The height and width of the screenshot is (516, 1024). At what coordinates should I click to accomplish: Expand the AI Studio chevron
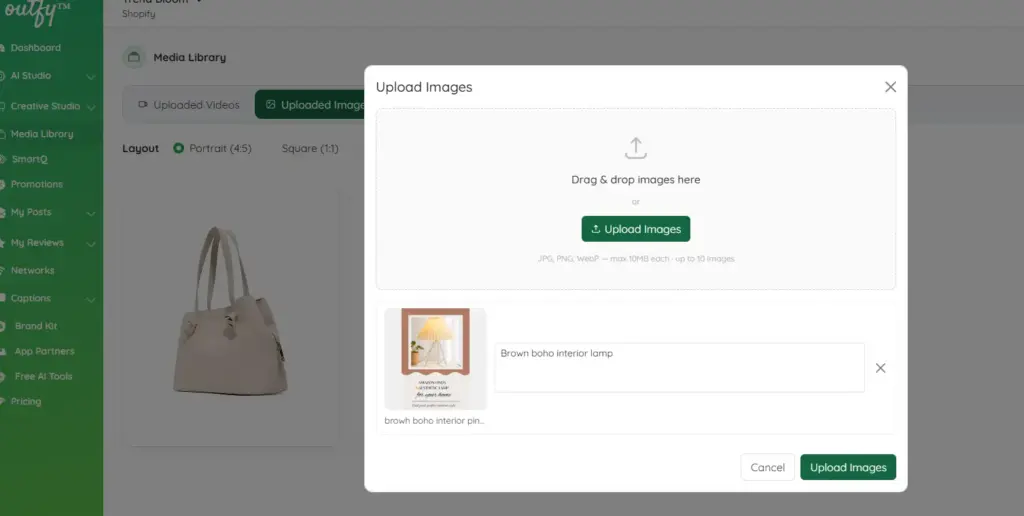click(91, 76)
